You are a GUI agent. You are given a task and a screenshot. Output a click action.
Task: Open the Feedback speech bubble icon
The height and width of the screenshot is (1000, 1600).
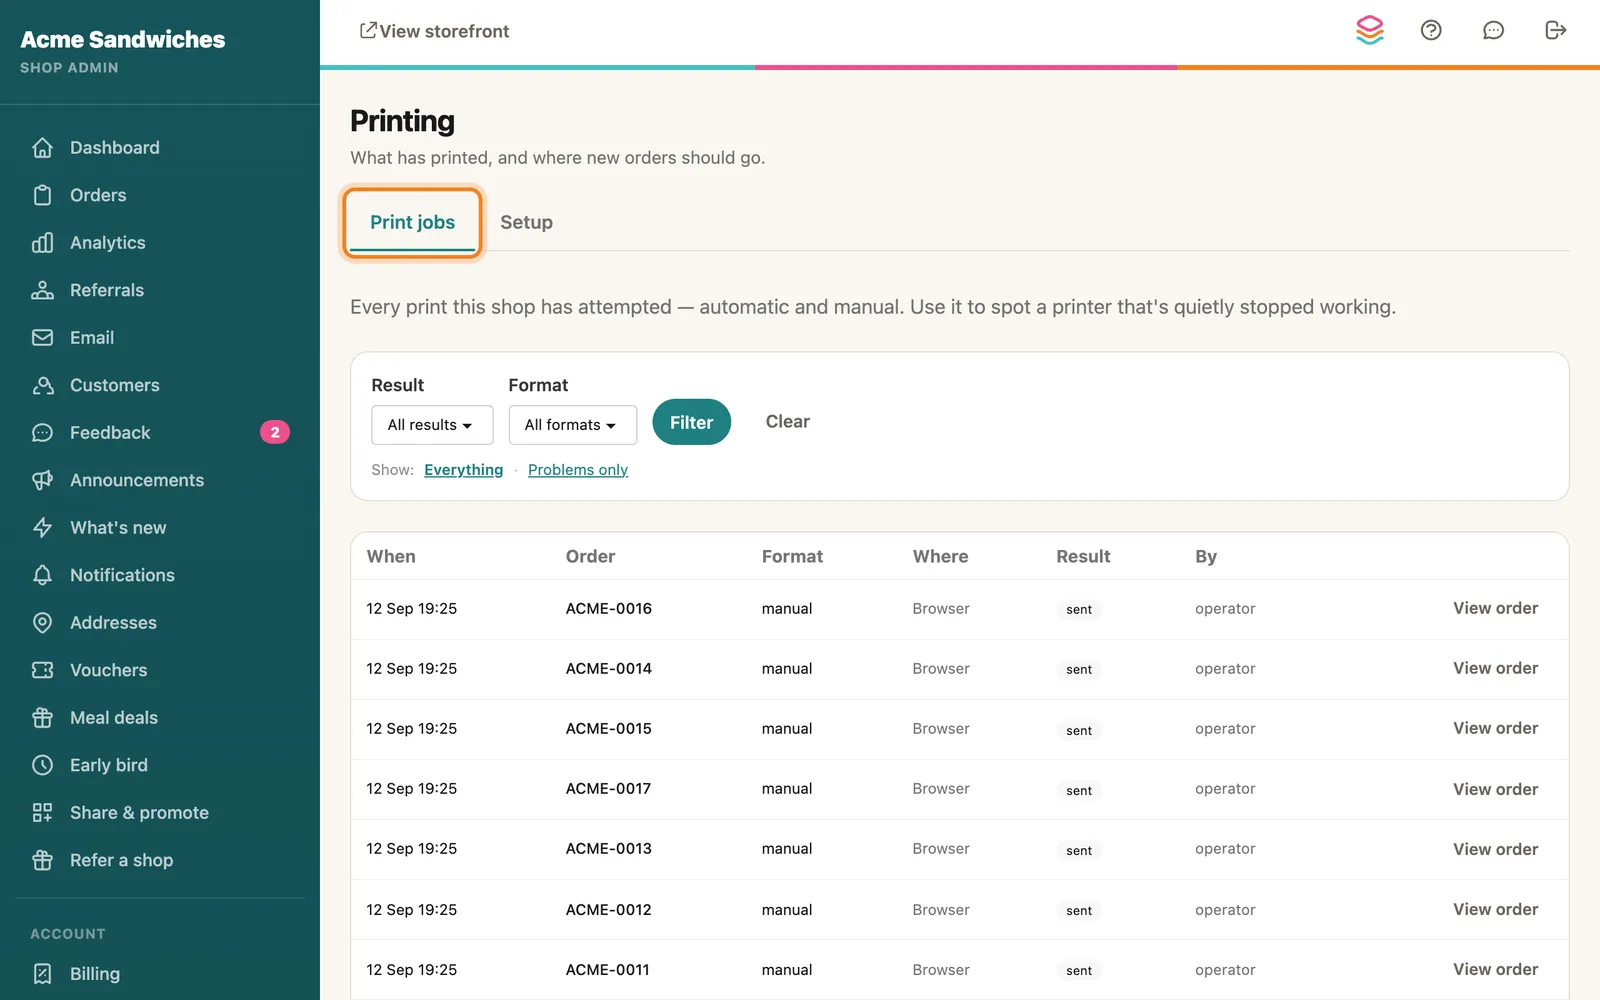(x=42, y=433)
